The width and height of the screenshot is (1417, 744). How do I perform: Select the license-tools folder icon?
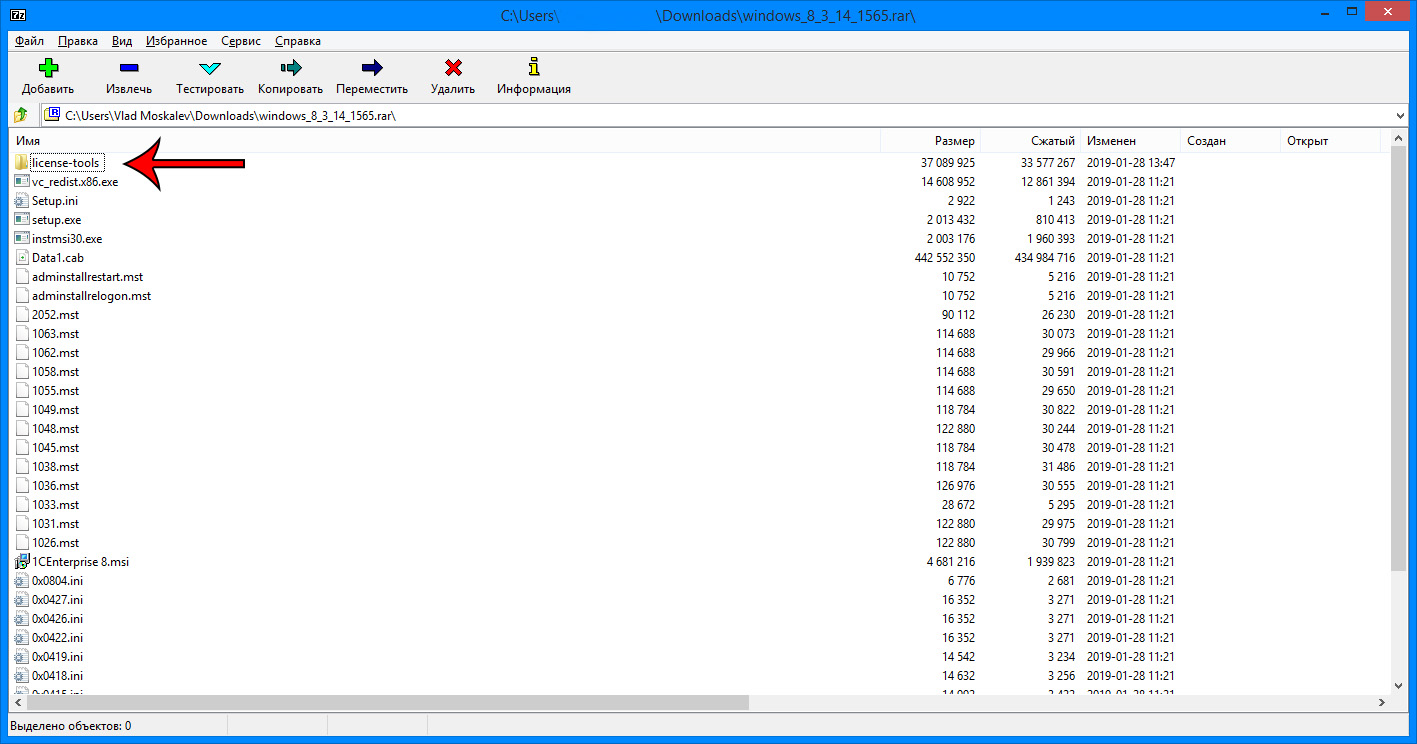pos(22,162)
